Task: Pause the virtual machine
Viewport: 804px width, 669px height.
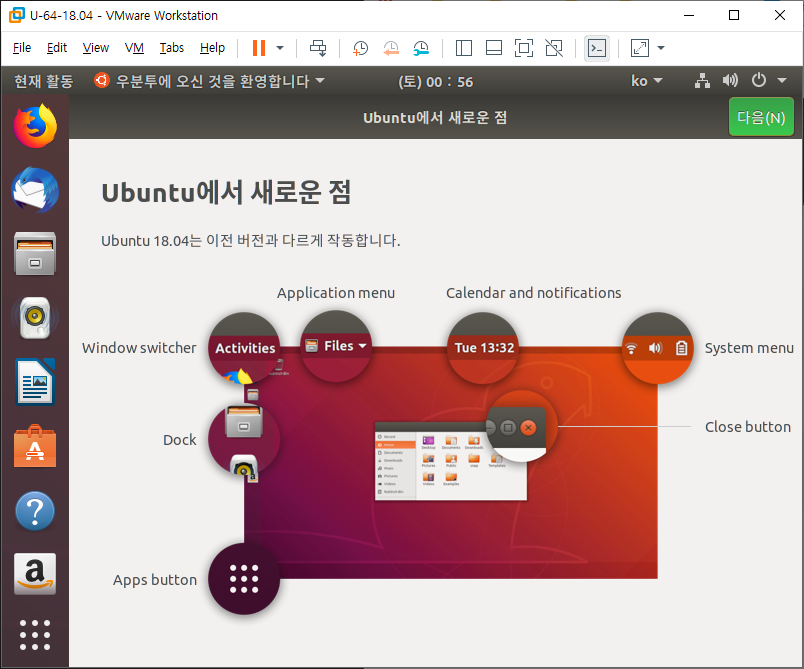Action: 259,48
